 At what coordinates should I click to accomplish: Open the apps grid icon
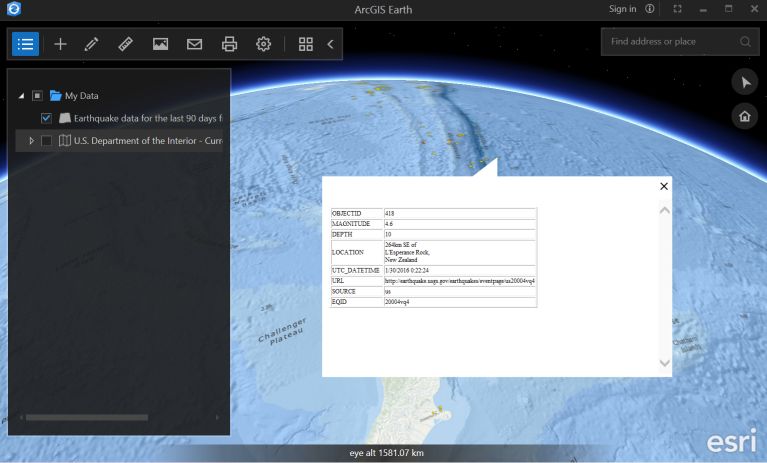(306, 44)
